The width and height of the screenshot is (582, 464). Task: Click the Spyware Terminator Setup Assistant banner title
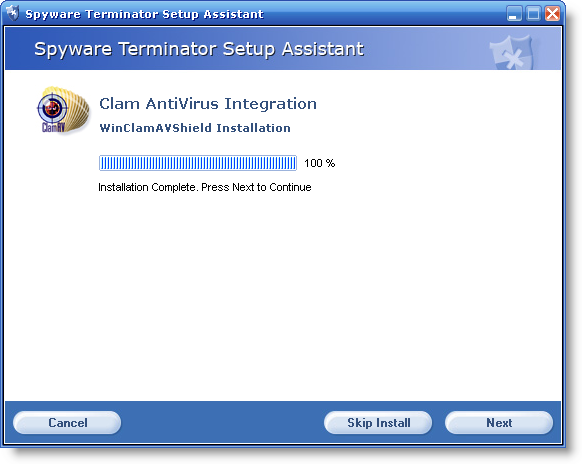(x=199, y=49)
